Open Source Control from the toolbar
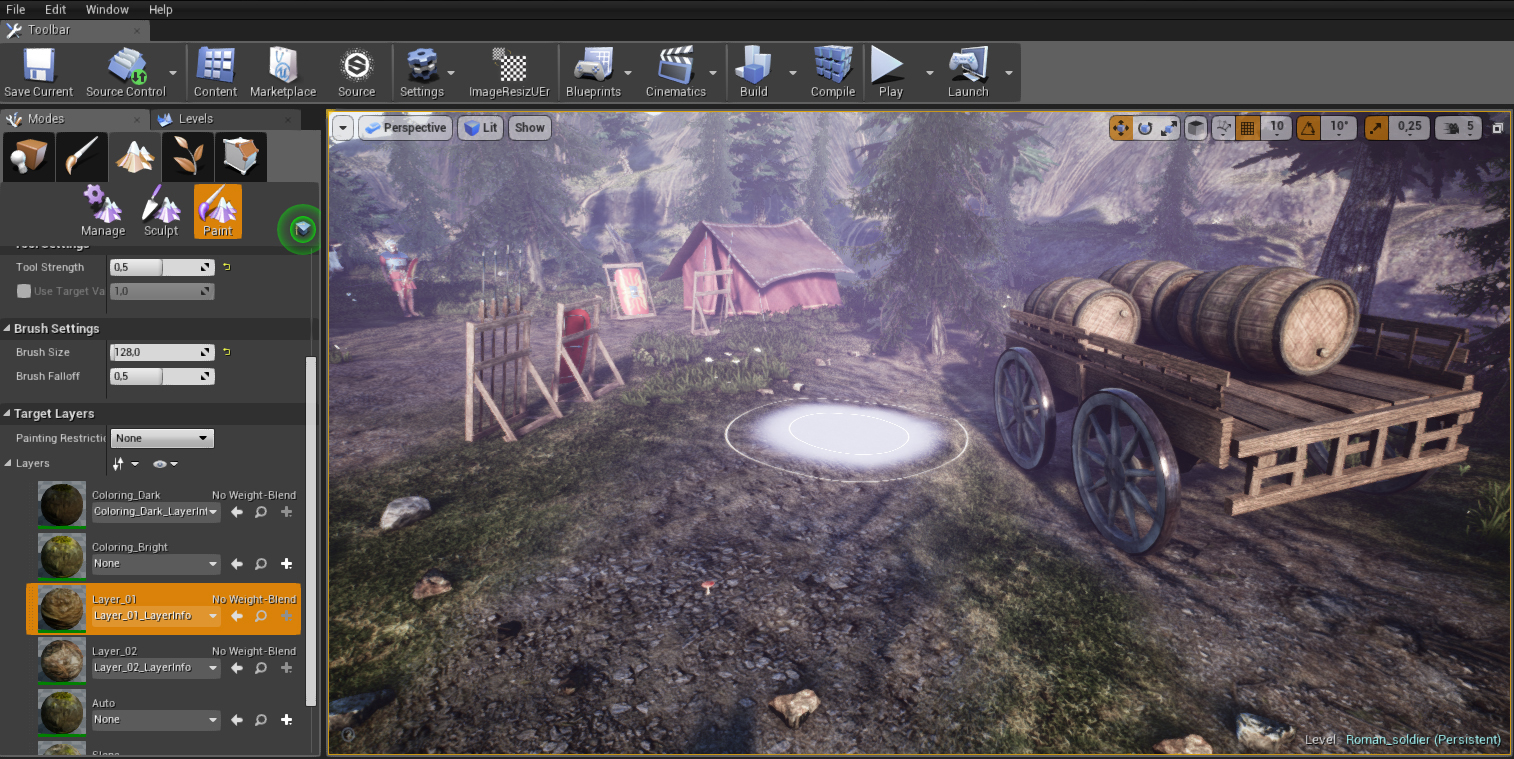Screen dimensions: 1514x759 click(125, 72)
